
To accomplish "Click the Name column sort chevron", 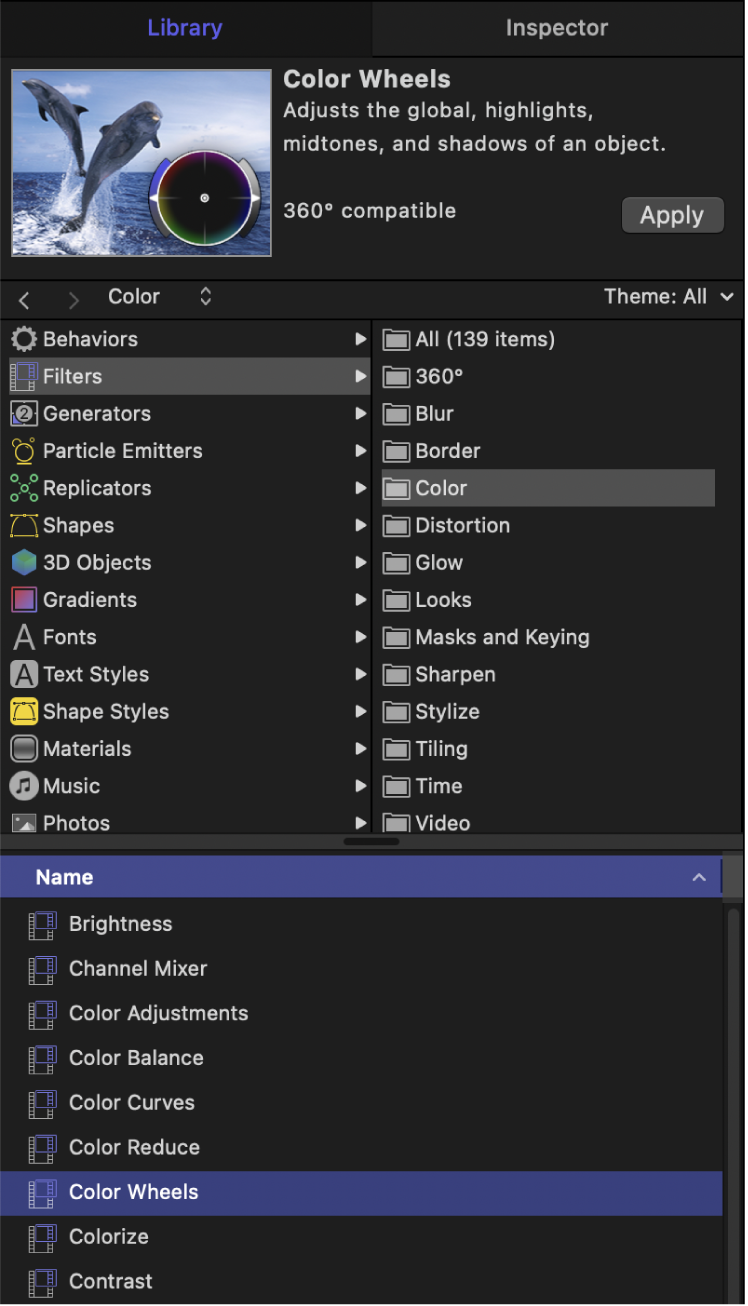I will point(699,877).
